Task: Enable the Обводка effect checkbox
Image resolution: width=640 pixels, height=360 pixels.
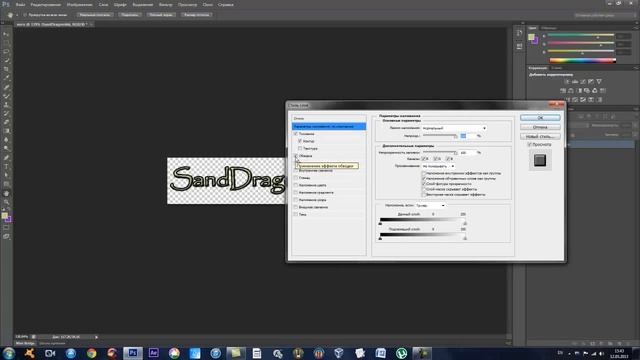Action: pos(296,156)
